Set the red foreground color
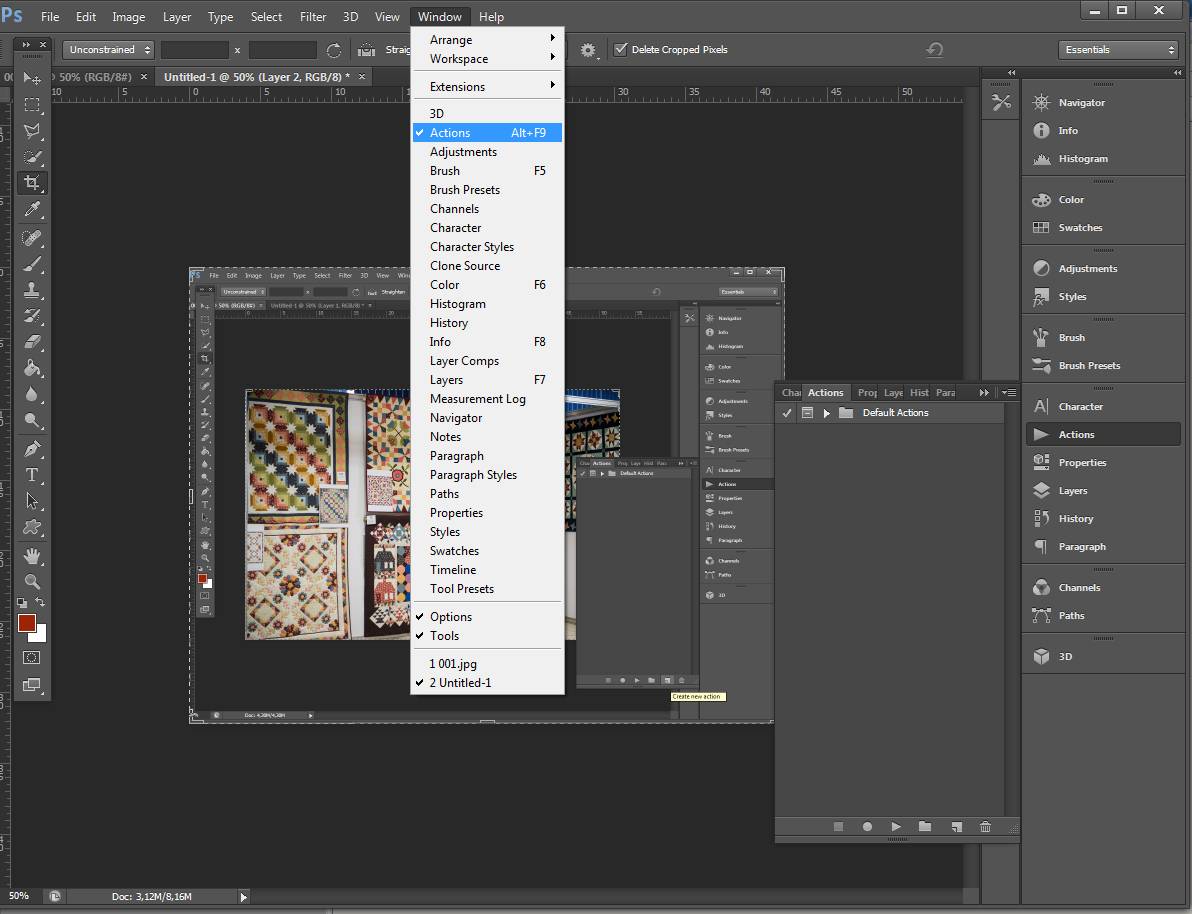The height and width of the screenshot is (914, 1192). point(26,622)
